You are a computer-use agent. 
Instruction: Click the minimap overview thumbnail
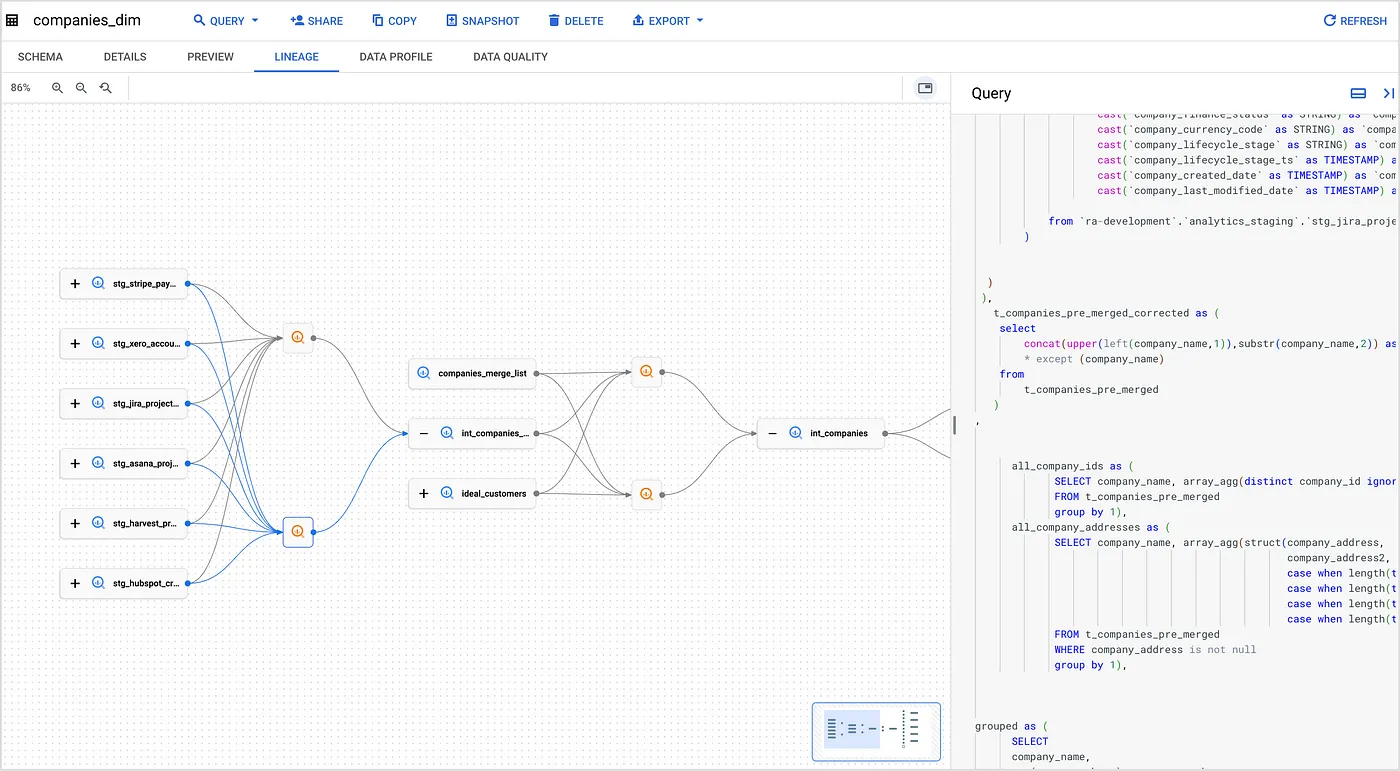pos(876,731)
